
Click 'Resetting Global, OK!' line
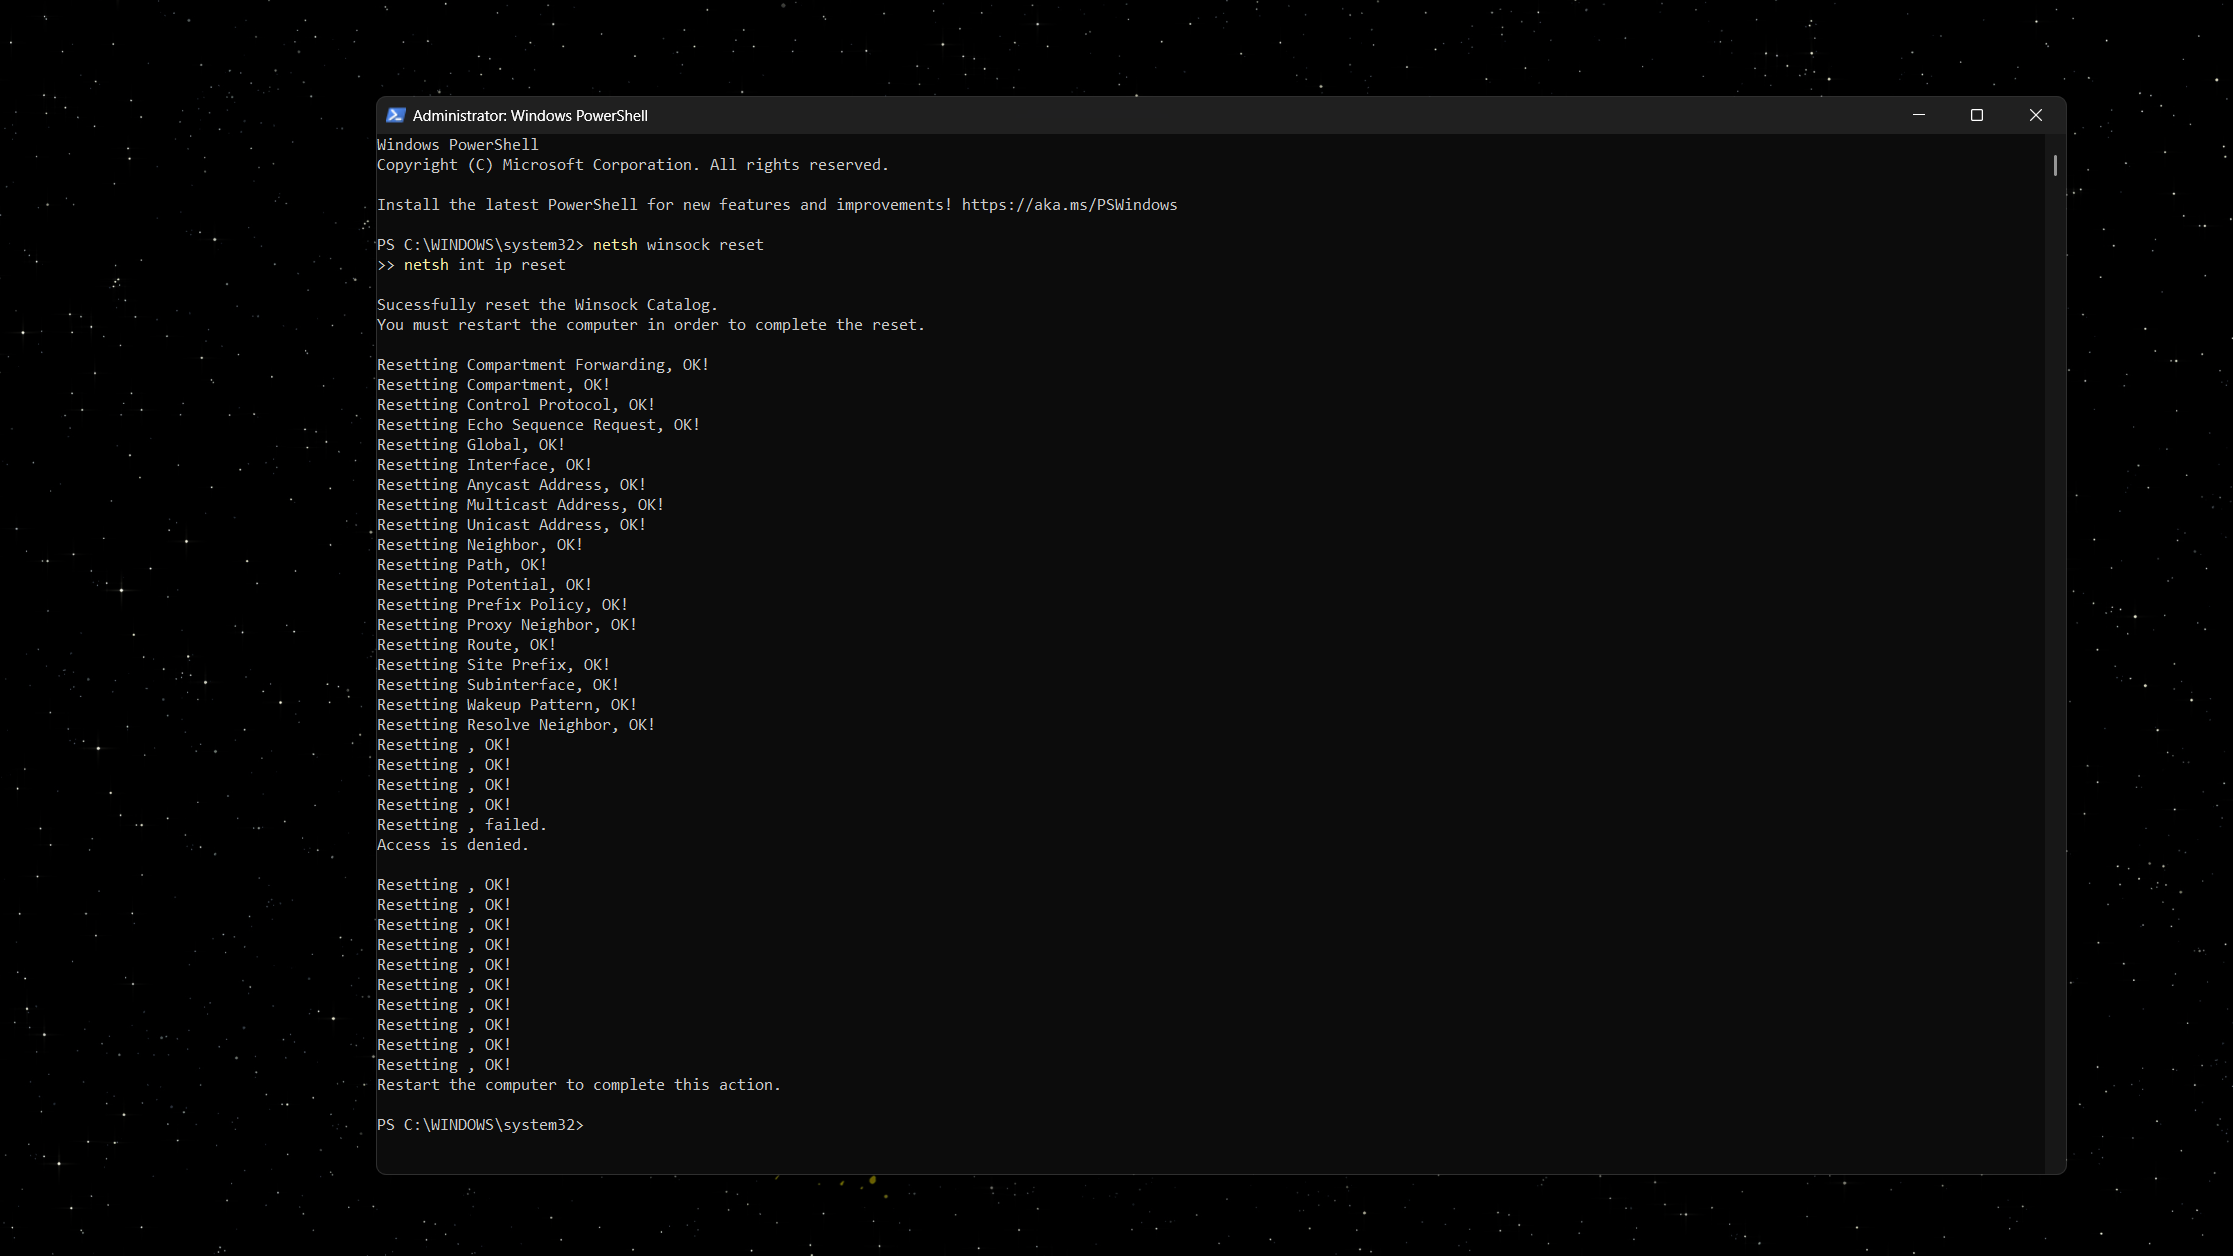471,445
